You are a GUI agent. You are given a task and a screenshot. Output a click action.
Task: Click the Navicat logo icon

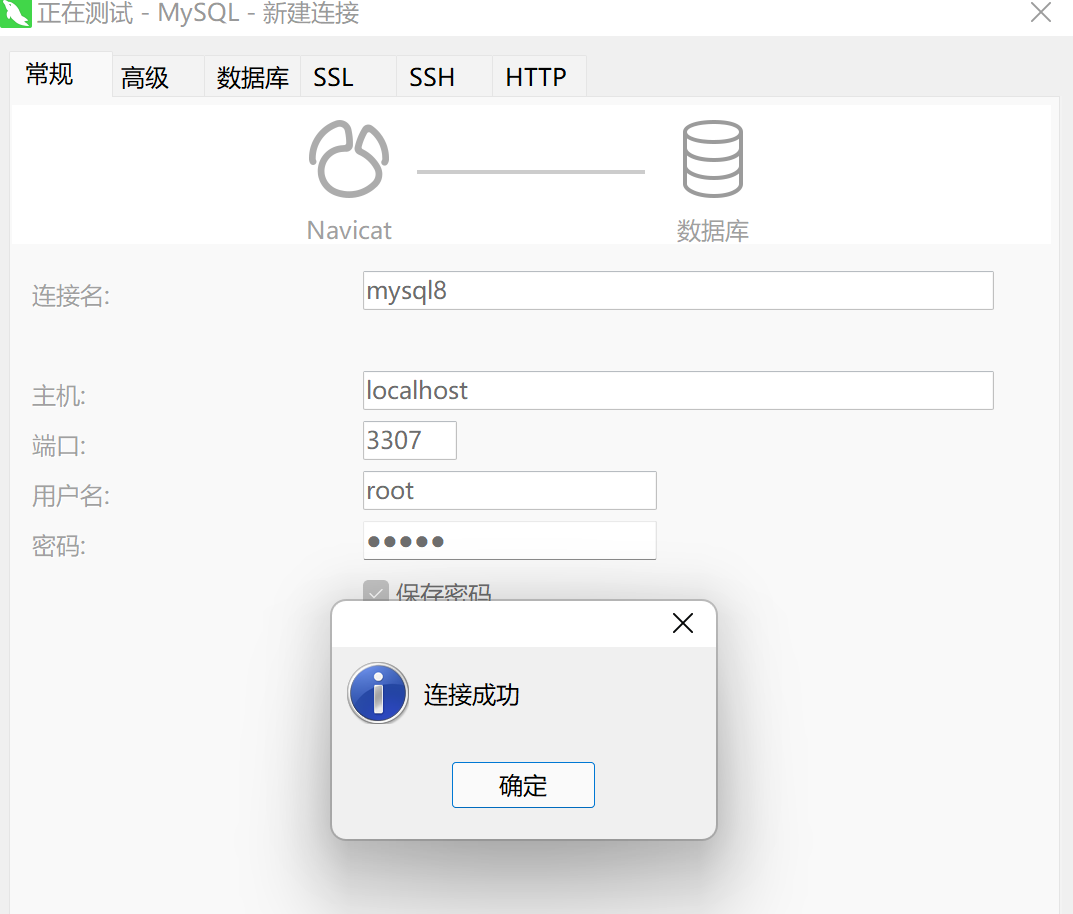[x=349, y=159]
